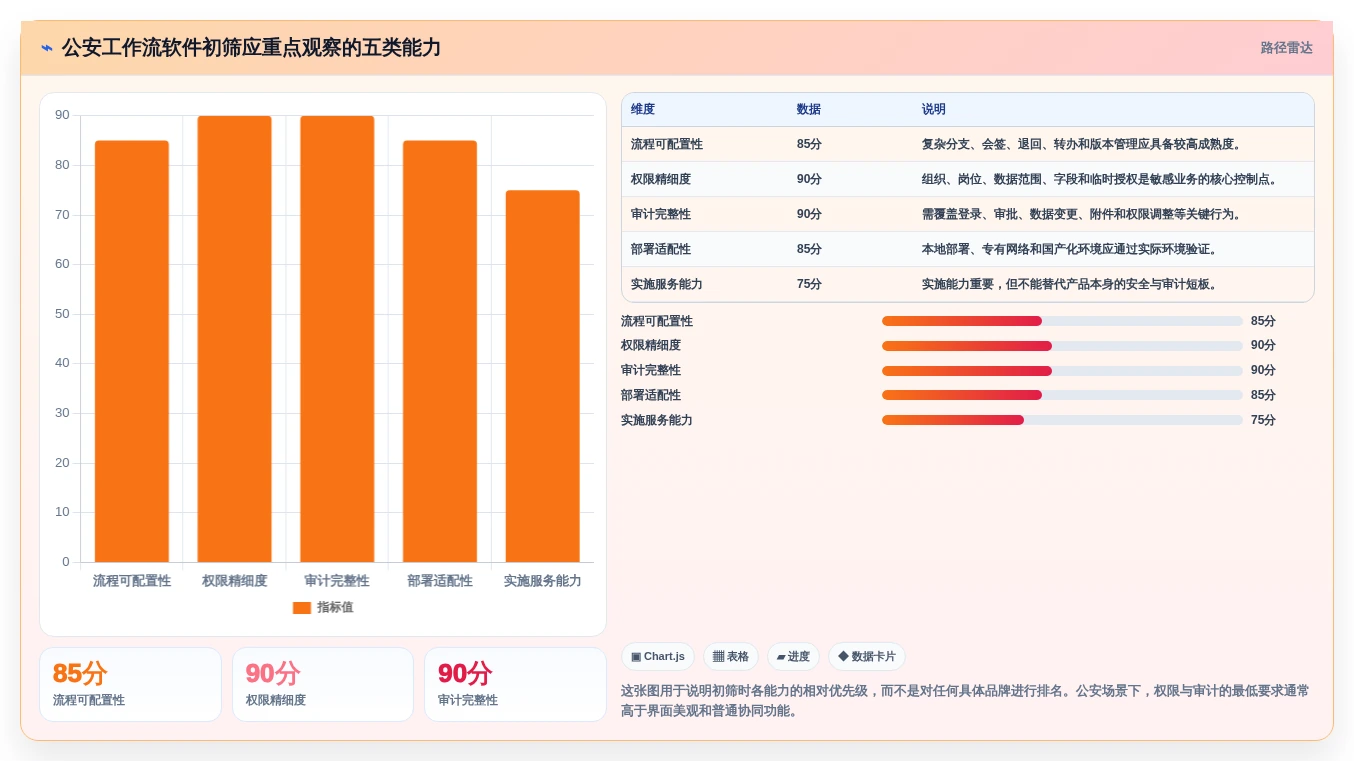Click the 说明 column header
1354x761 pixels.
933,110
